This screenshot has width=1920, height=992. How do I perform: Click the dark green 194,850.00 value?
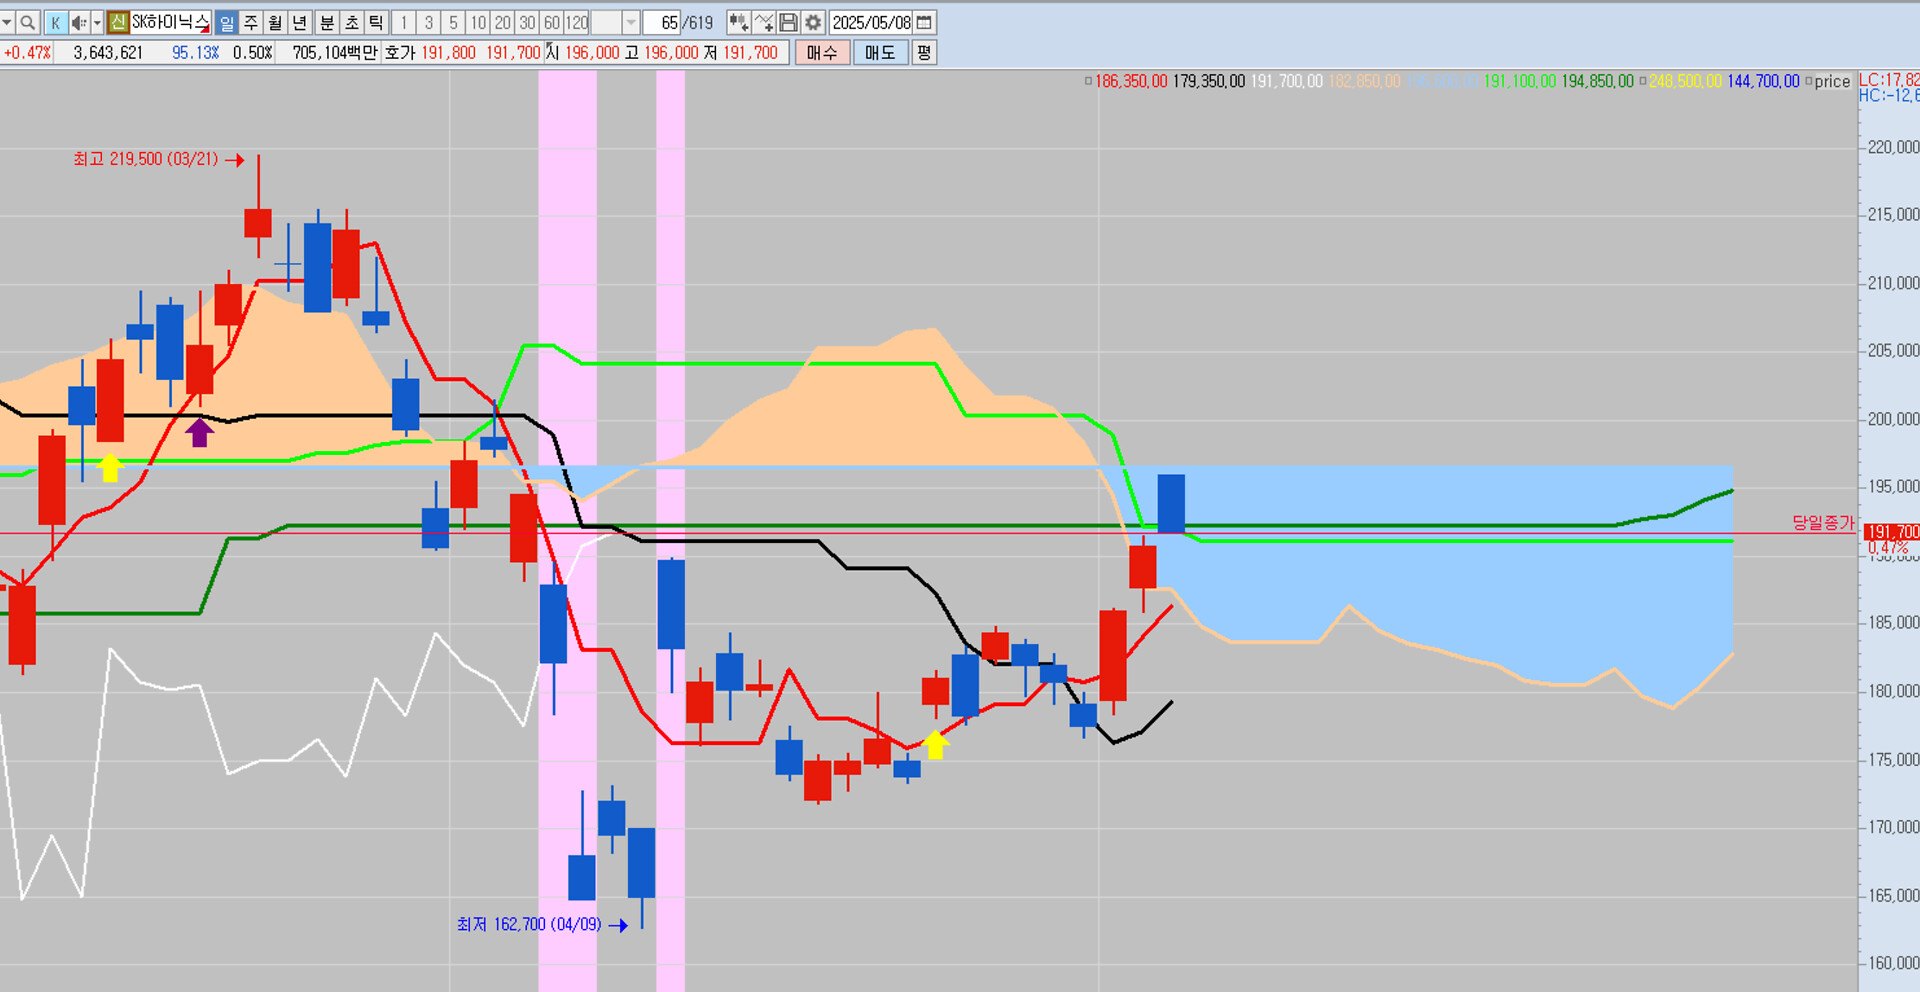coord(1598,81)
